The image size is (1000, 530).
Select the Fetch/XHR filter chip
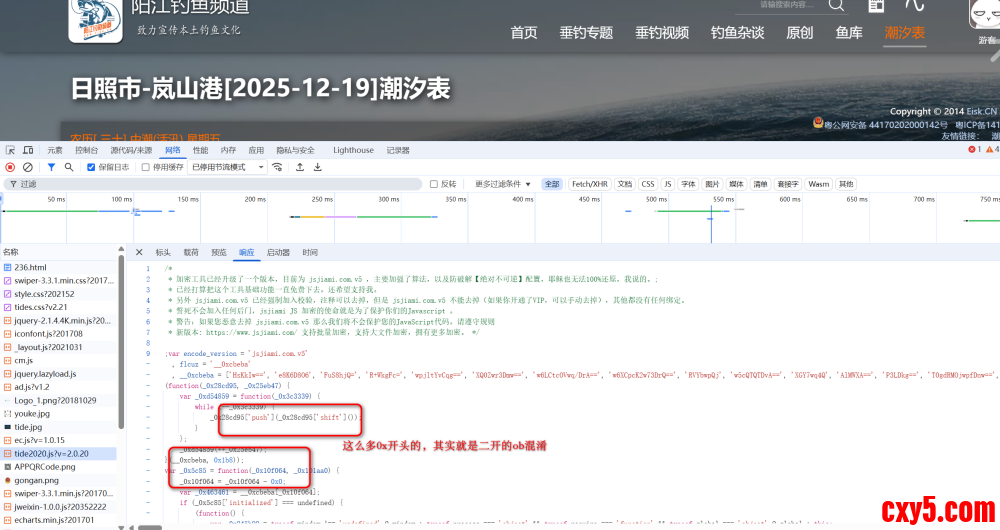click(x=589, y=184)
